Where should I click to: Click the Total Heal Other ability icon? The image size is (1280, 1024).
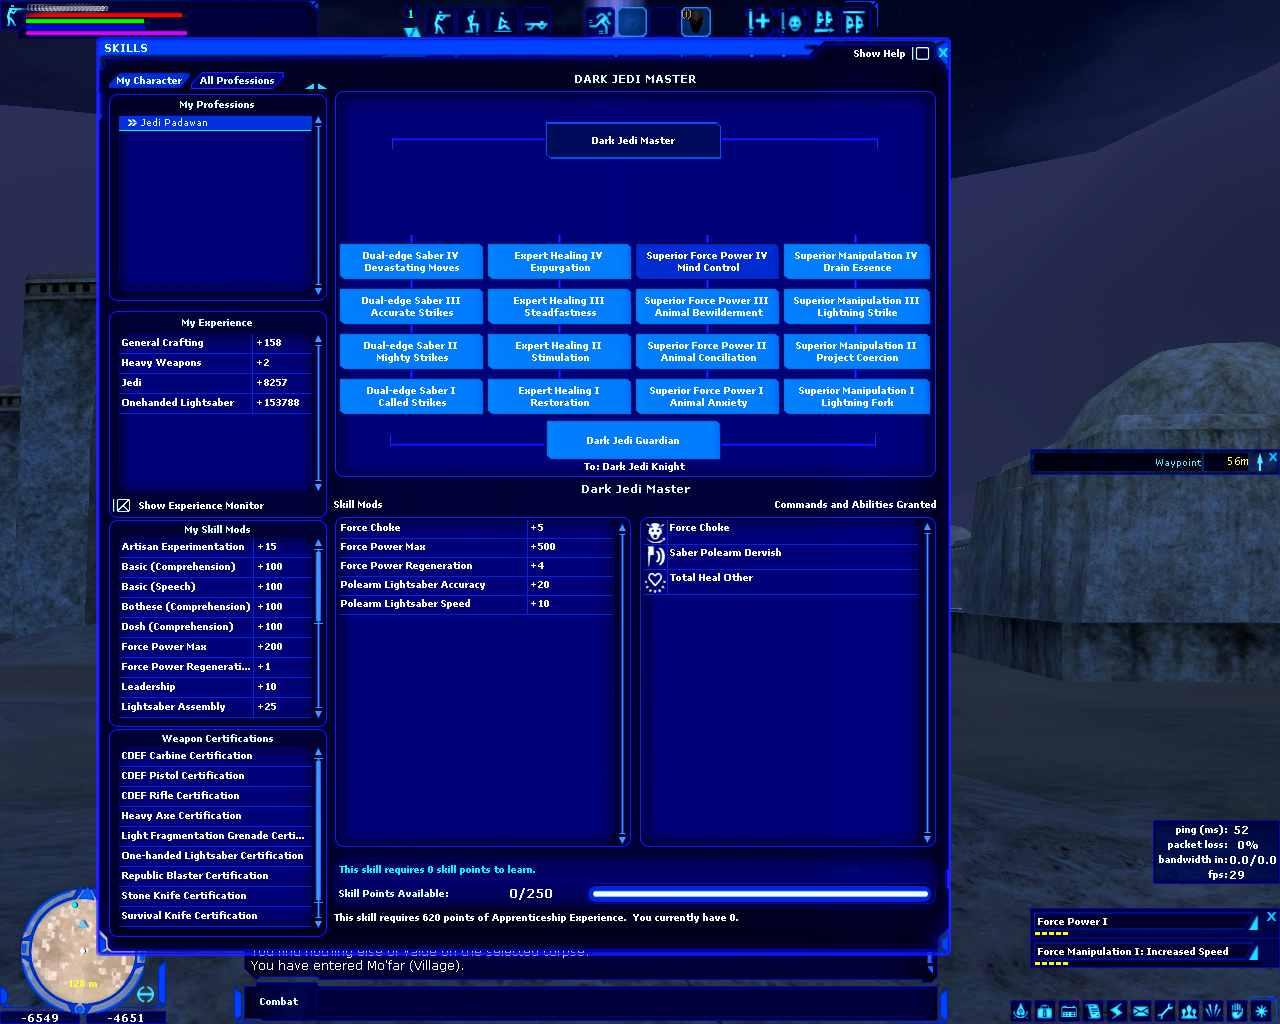coord(655,581)
